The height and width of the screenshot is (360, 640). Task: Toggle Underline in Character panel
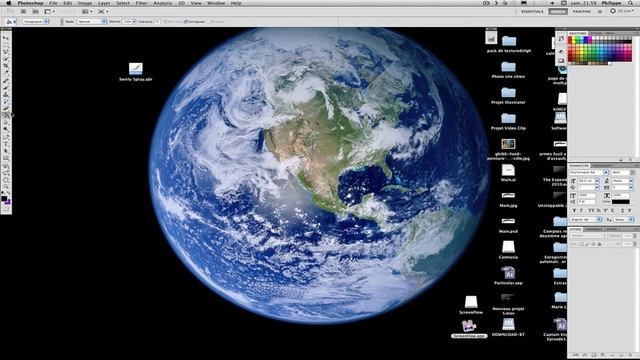623,211
